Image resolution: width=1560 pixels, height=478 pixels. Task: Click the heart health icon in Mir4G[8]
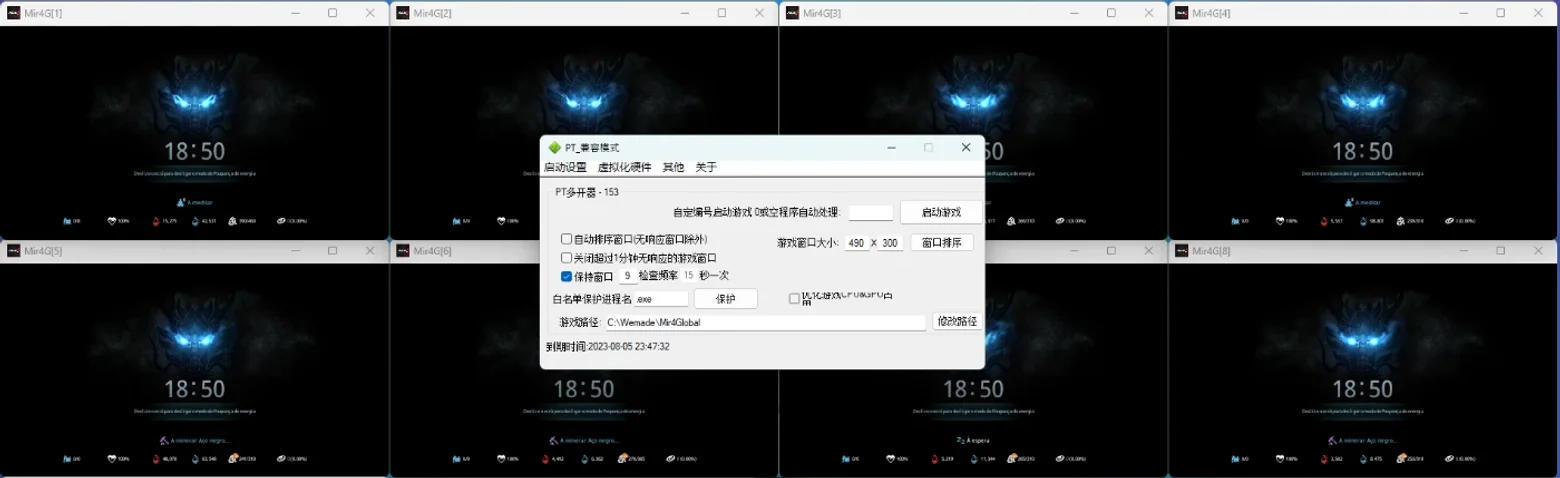click(x=1279, y=459)
